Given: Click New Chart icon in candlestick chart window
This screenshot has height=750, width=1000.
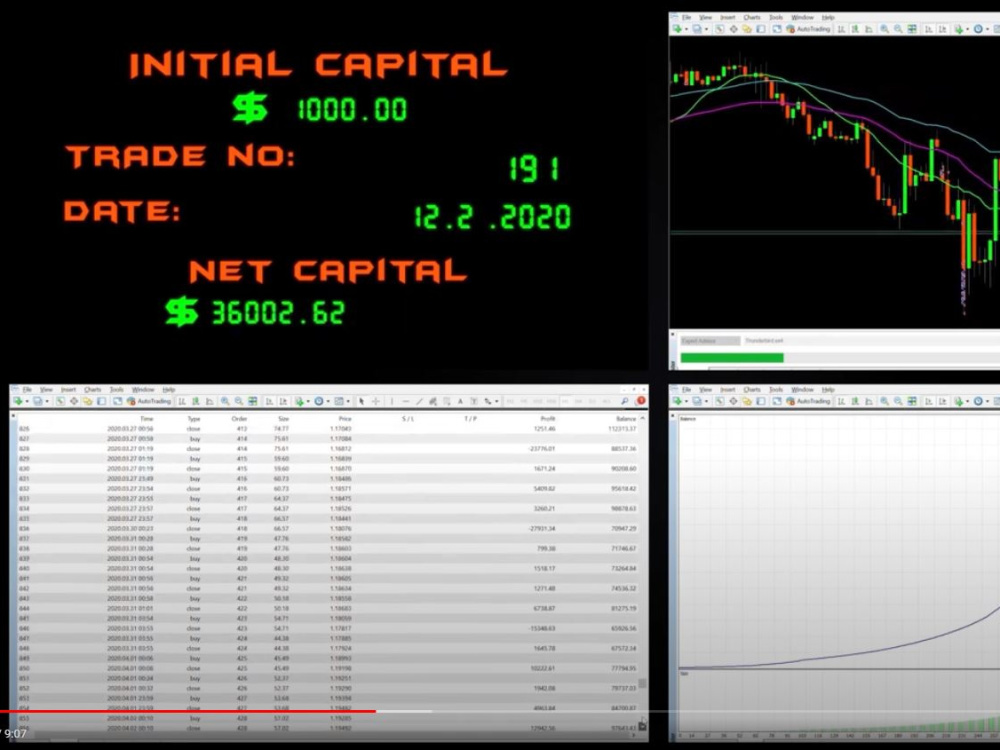Looking at the screenshot, I should pyautogui.click(x=677, y=29).
